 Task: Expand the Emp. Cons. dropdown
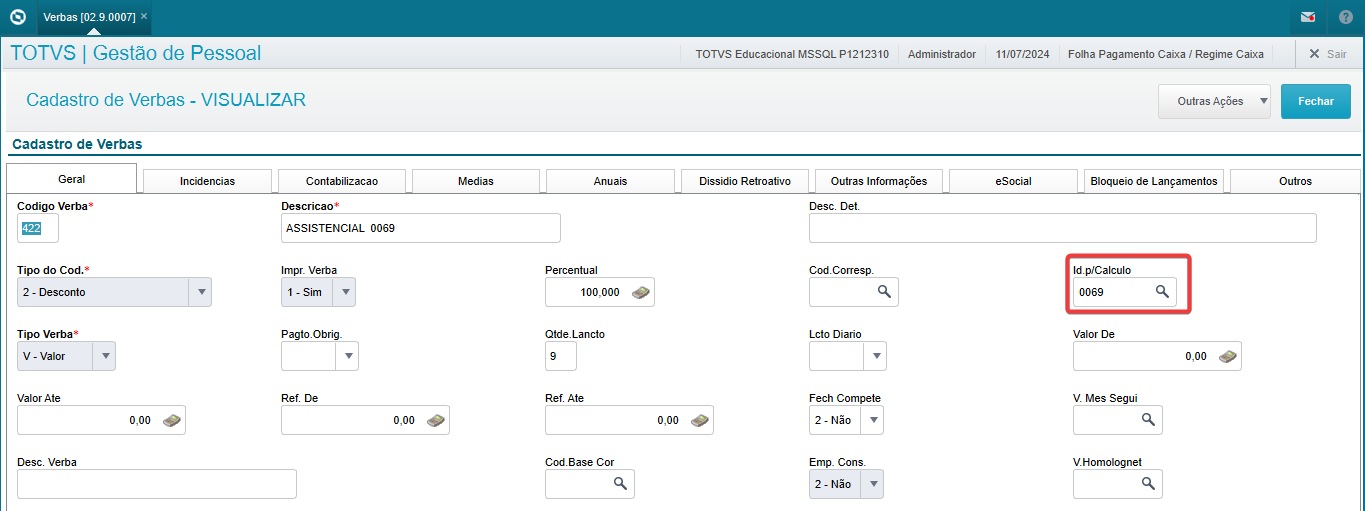click(x=872, y=484)
